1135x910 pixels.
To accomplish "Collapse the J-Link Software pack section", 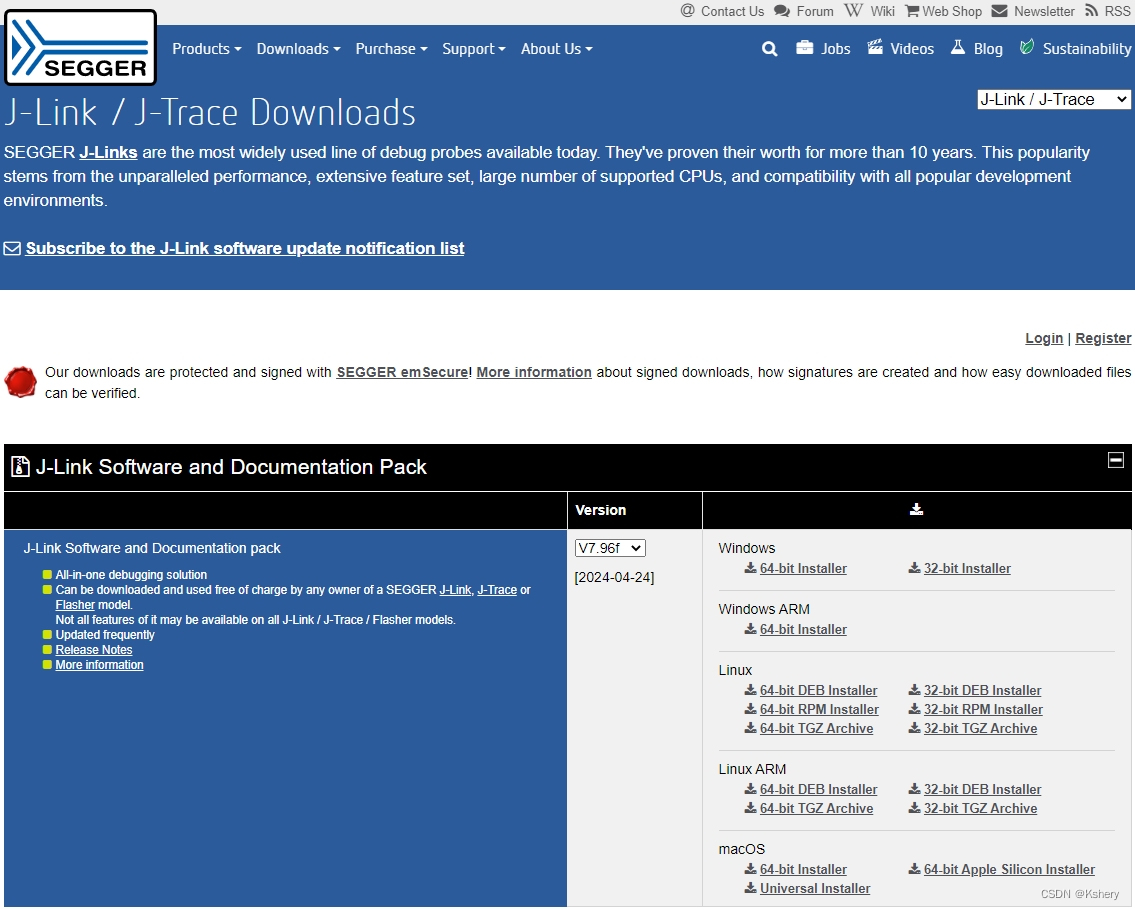I will point(1115,460).
